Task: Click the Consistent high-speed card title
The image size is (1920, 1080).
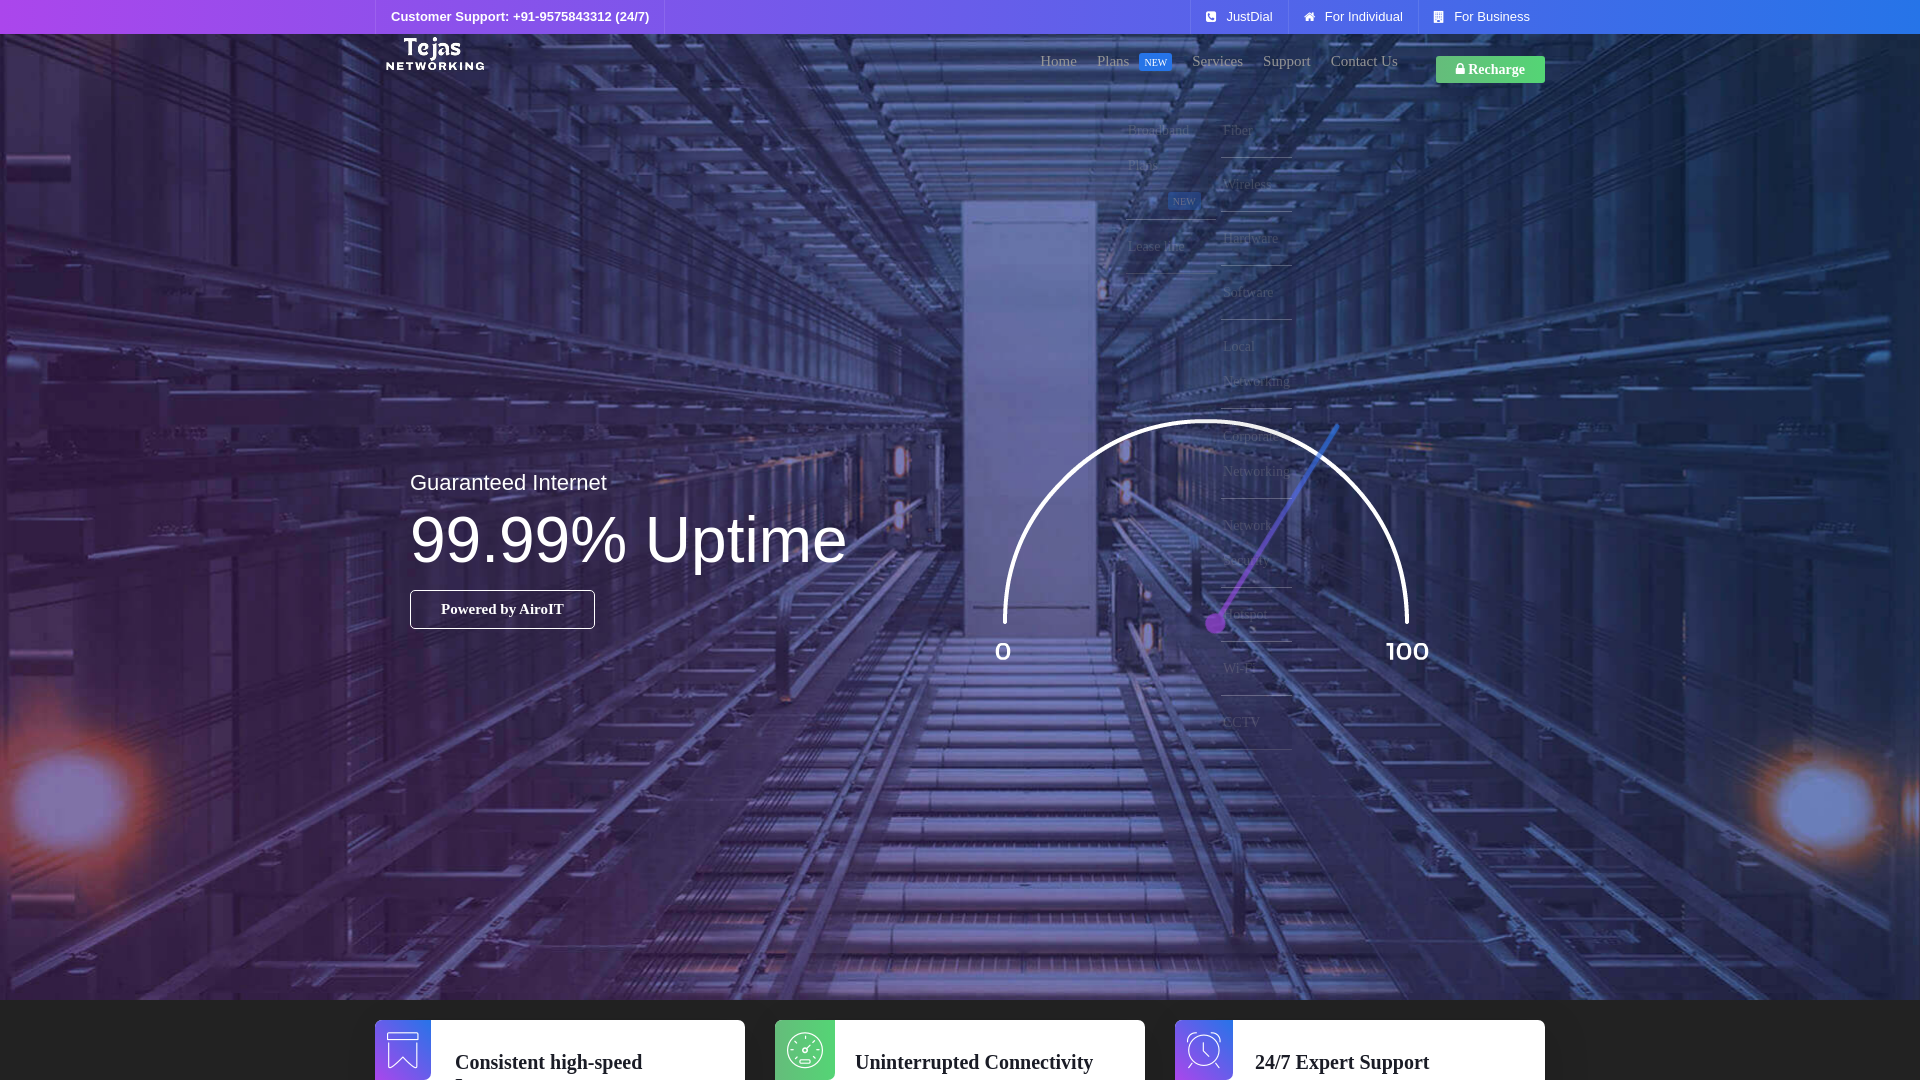Action: point(548,1064)
